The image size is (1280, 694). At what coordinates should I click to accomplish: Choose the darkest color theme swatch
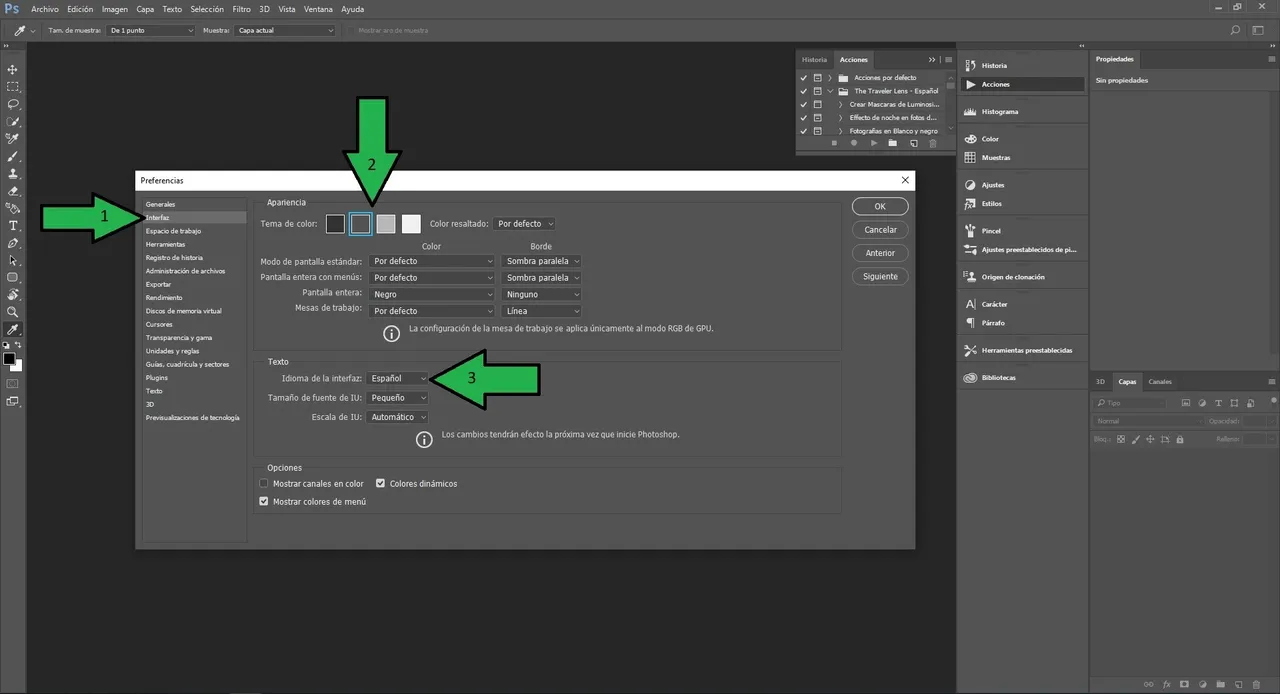point(335,224)
